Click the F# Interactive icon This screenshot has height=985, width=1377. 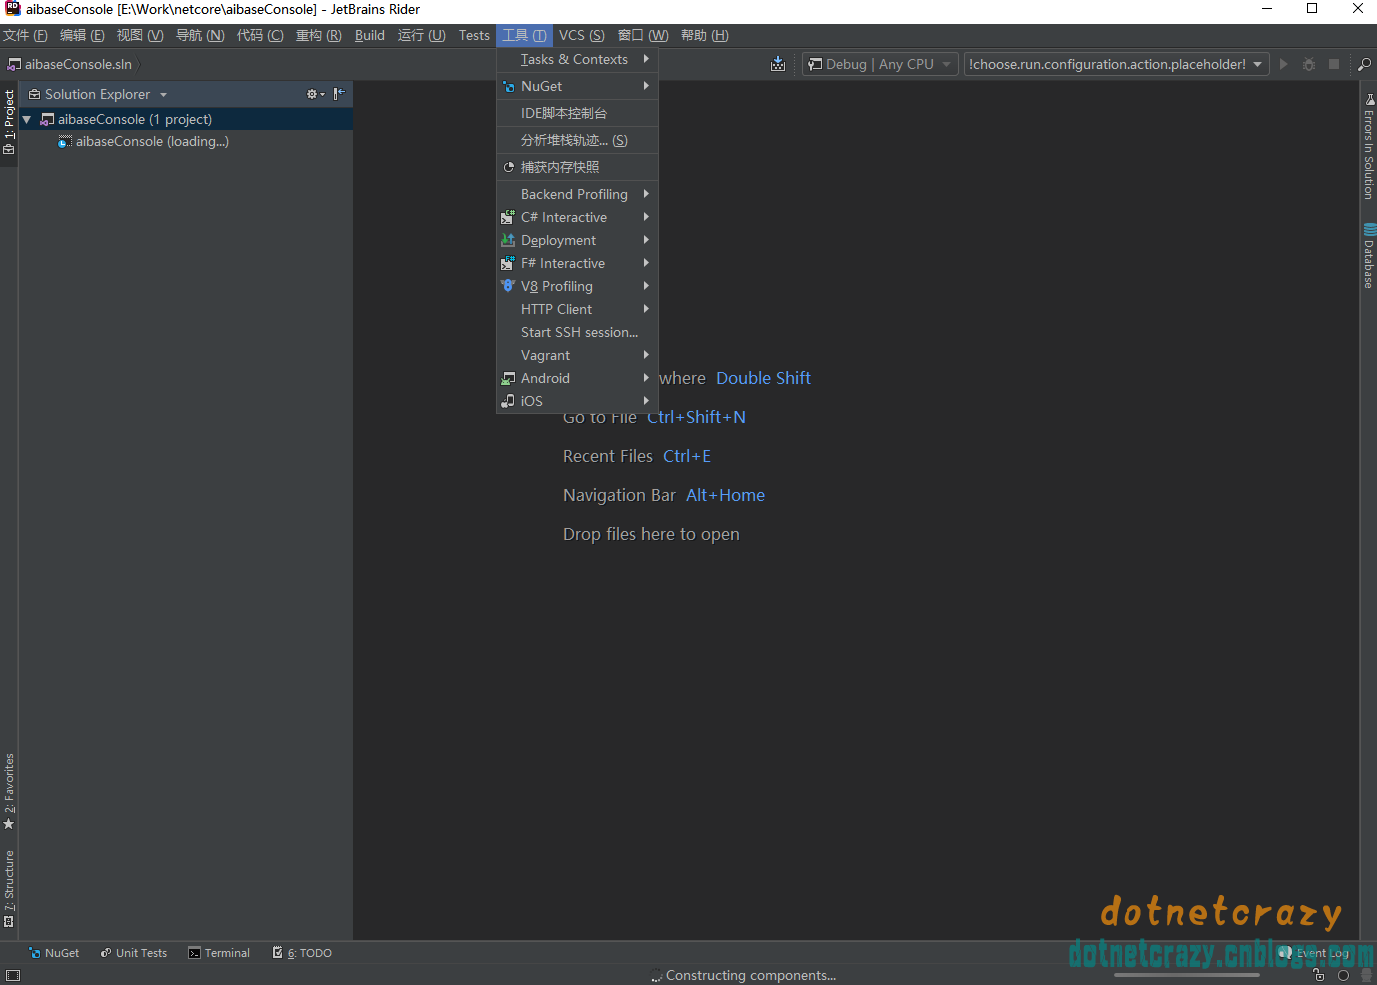508,263
